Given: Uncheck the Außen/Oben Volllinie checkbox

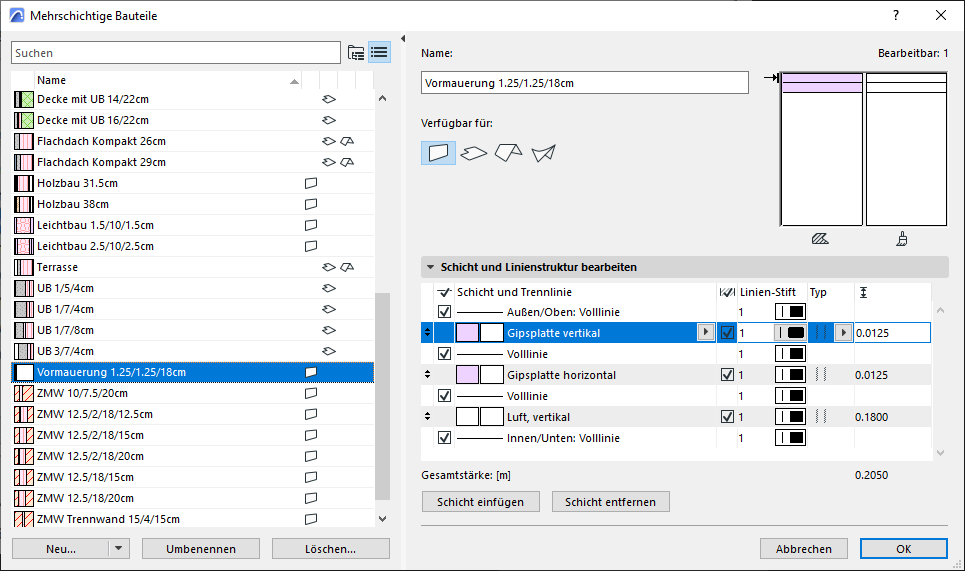Looking at the screenshot, I should point(445,312).
